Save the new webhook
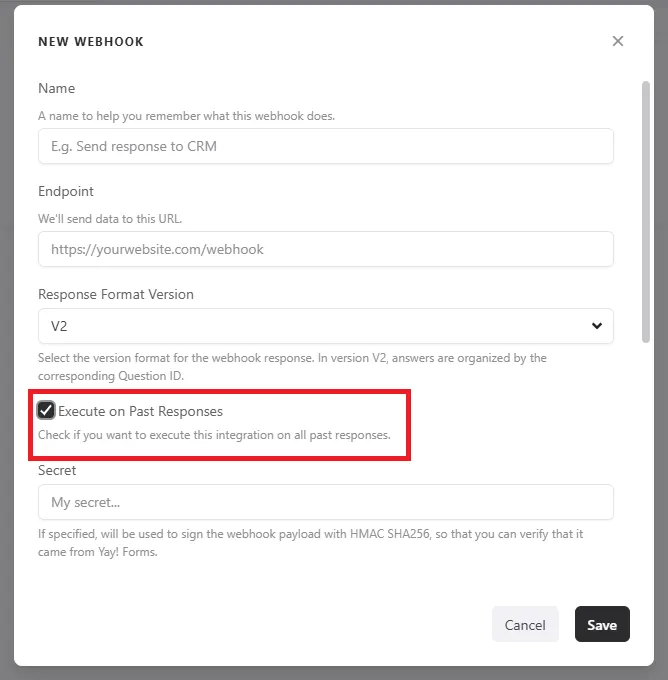 coord(602,624)
